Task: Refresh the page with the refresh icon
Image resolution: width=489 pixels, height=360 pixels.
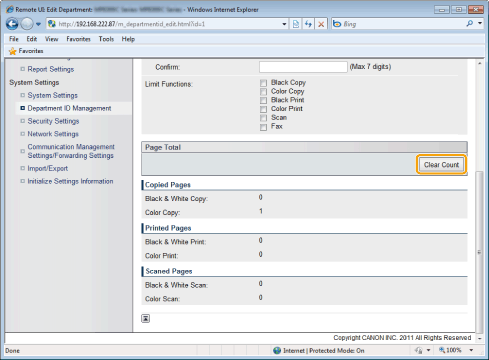Action: click(x=308, y=24)
